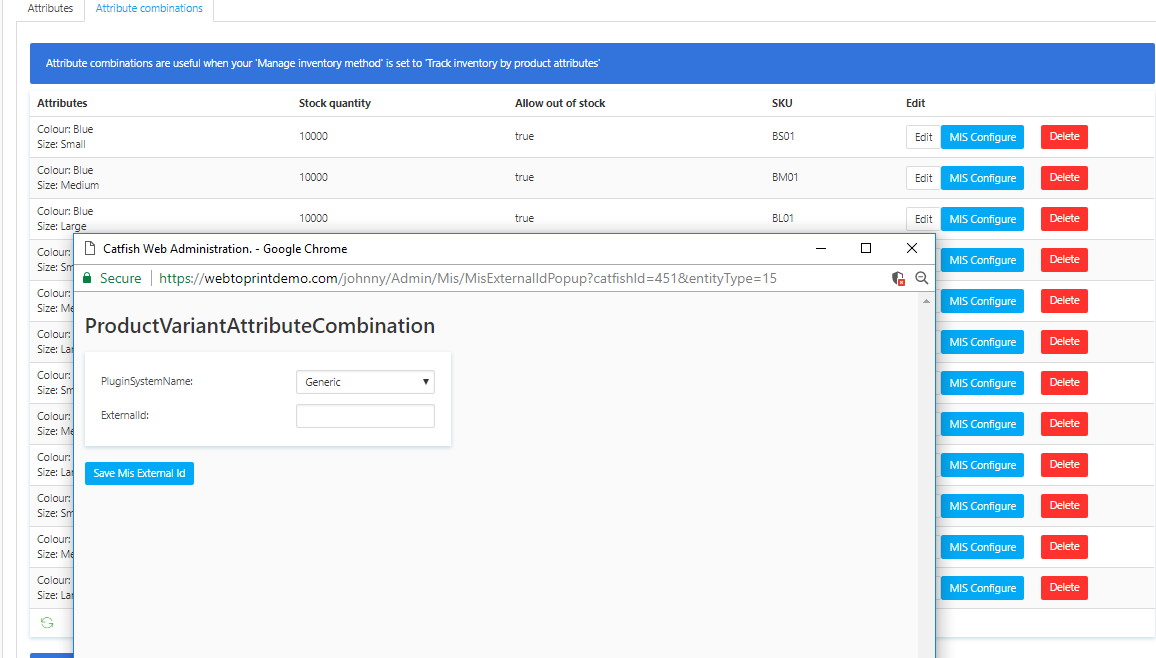1156x658 pixels.
Task: Open the PluginSystemName dropdown
Action: tap(365, 382)
